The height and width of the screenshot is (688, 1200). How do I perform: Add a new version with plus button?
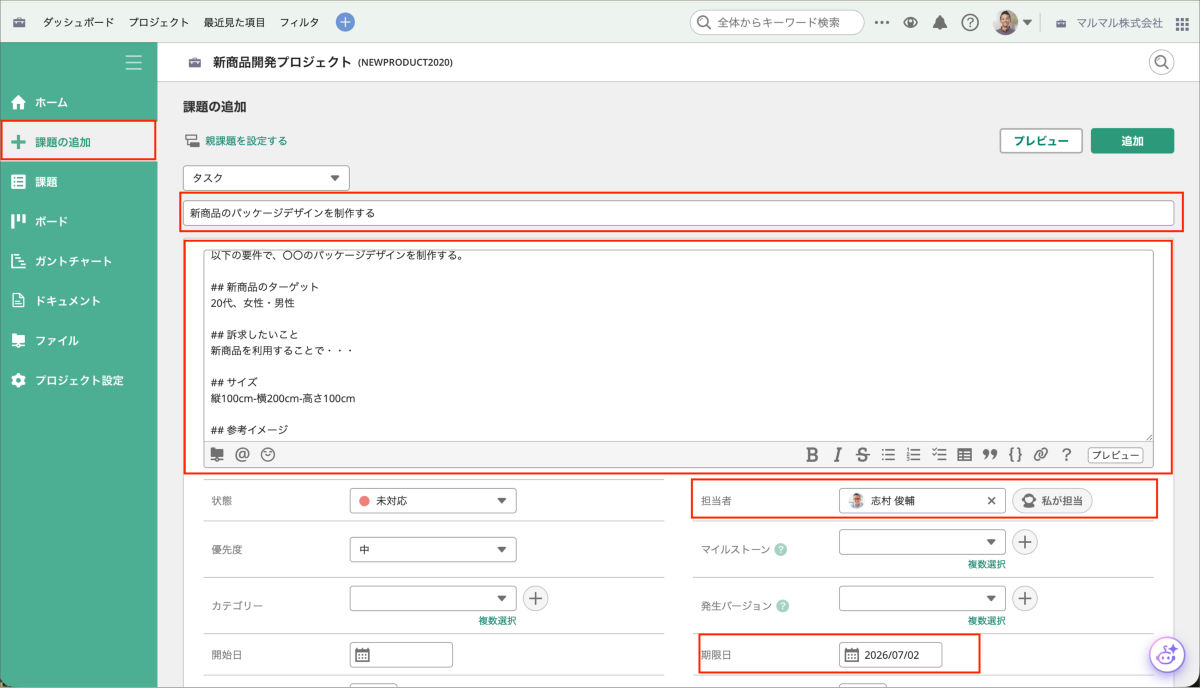(1025, 598)
